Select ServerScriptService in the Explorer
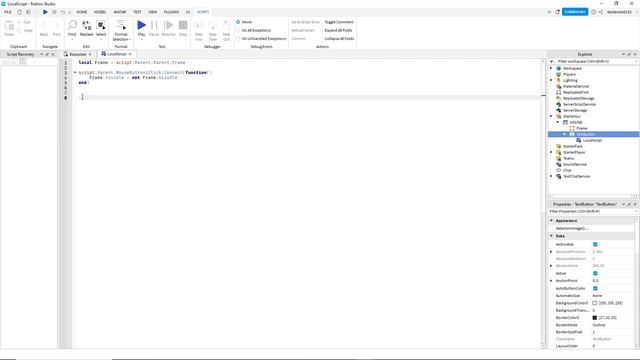 click(x=579, y=104)
